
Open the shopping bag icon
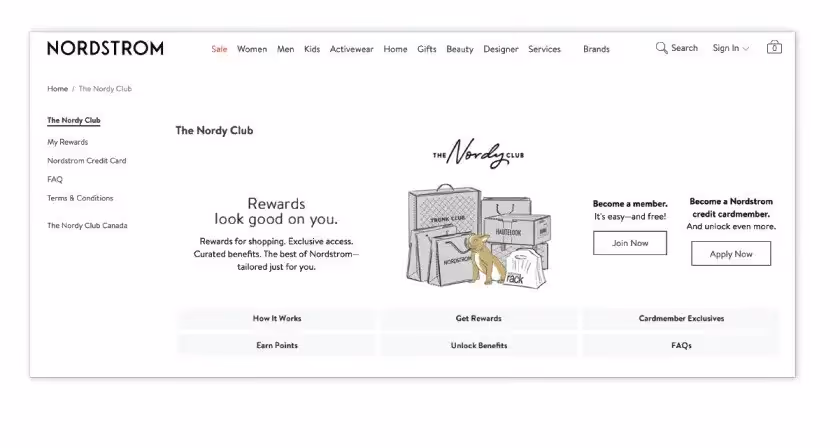[x=774, y=47]
